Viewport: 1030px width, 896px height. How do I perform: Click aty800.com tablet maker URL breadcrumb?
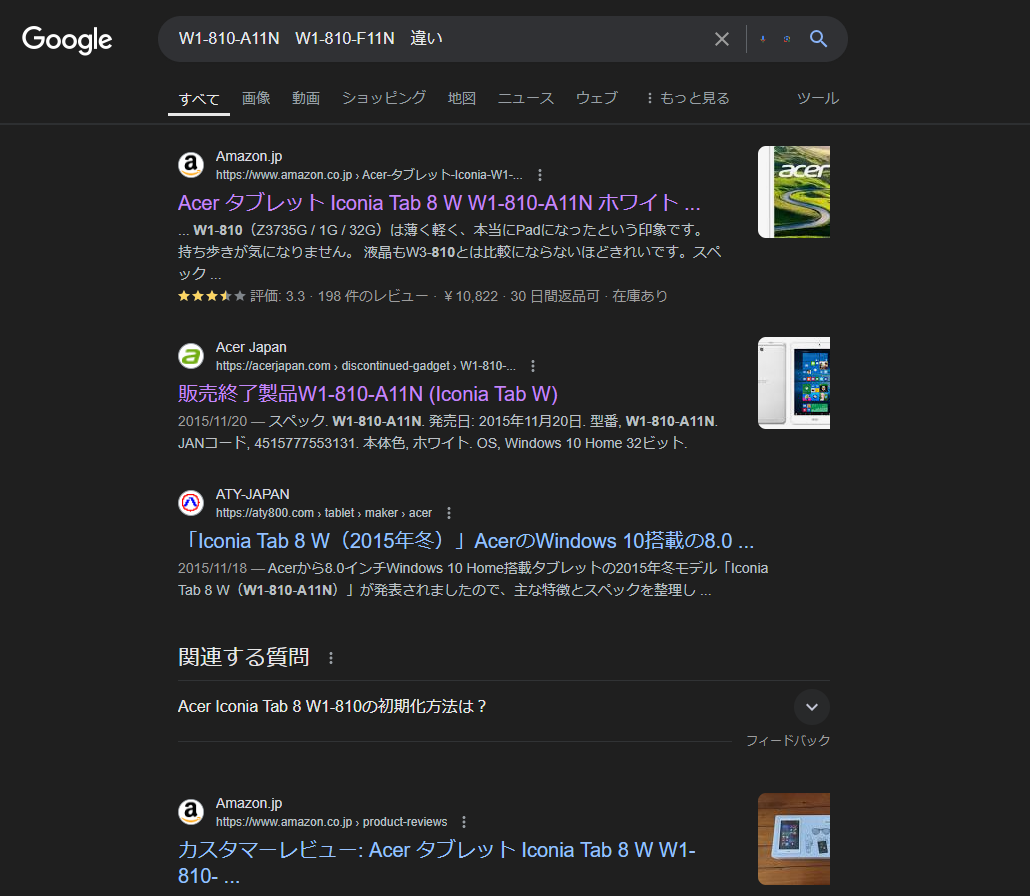coord(324,513)
